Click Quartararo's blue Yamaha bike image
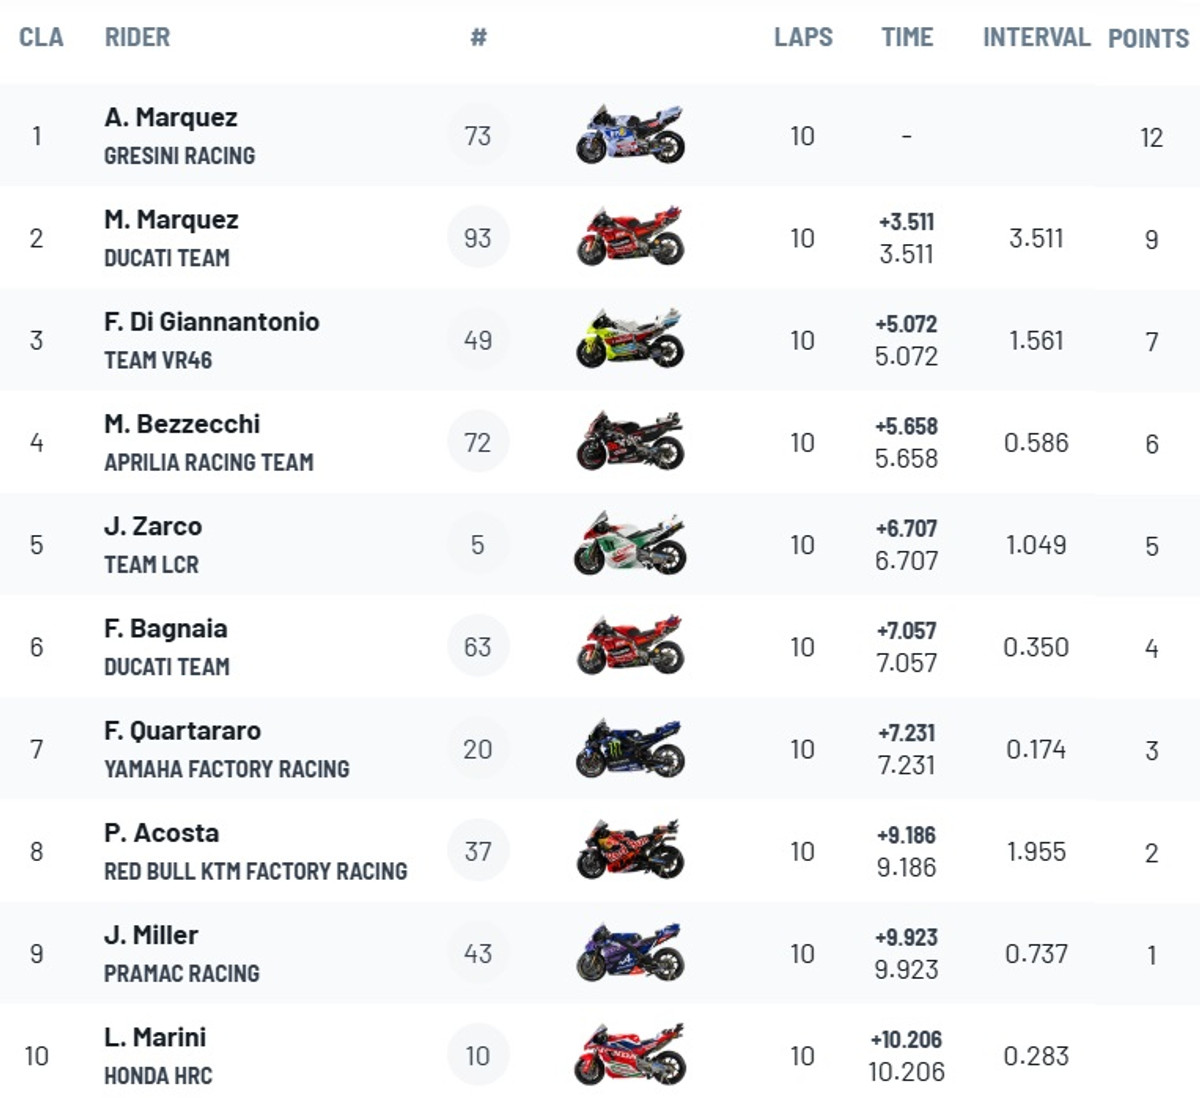Viewport: 1200px width, 1098px height. (x=630, y=748)
